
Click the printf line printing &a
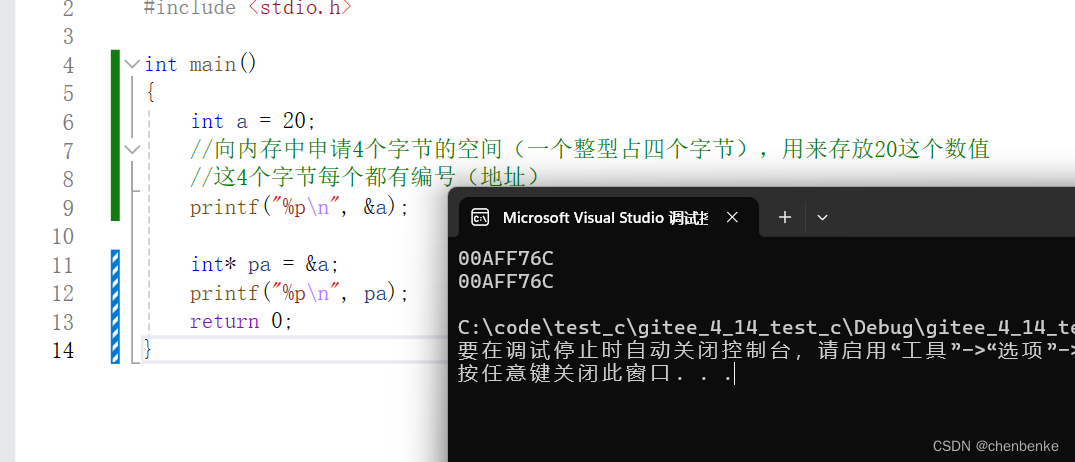(300, 207)
